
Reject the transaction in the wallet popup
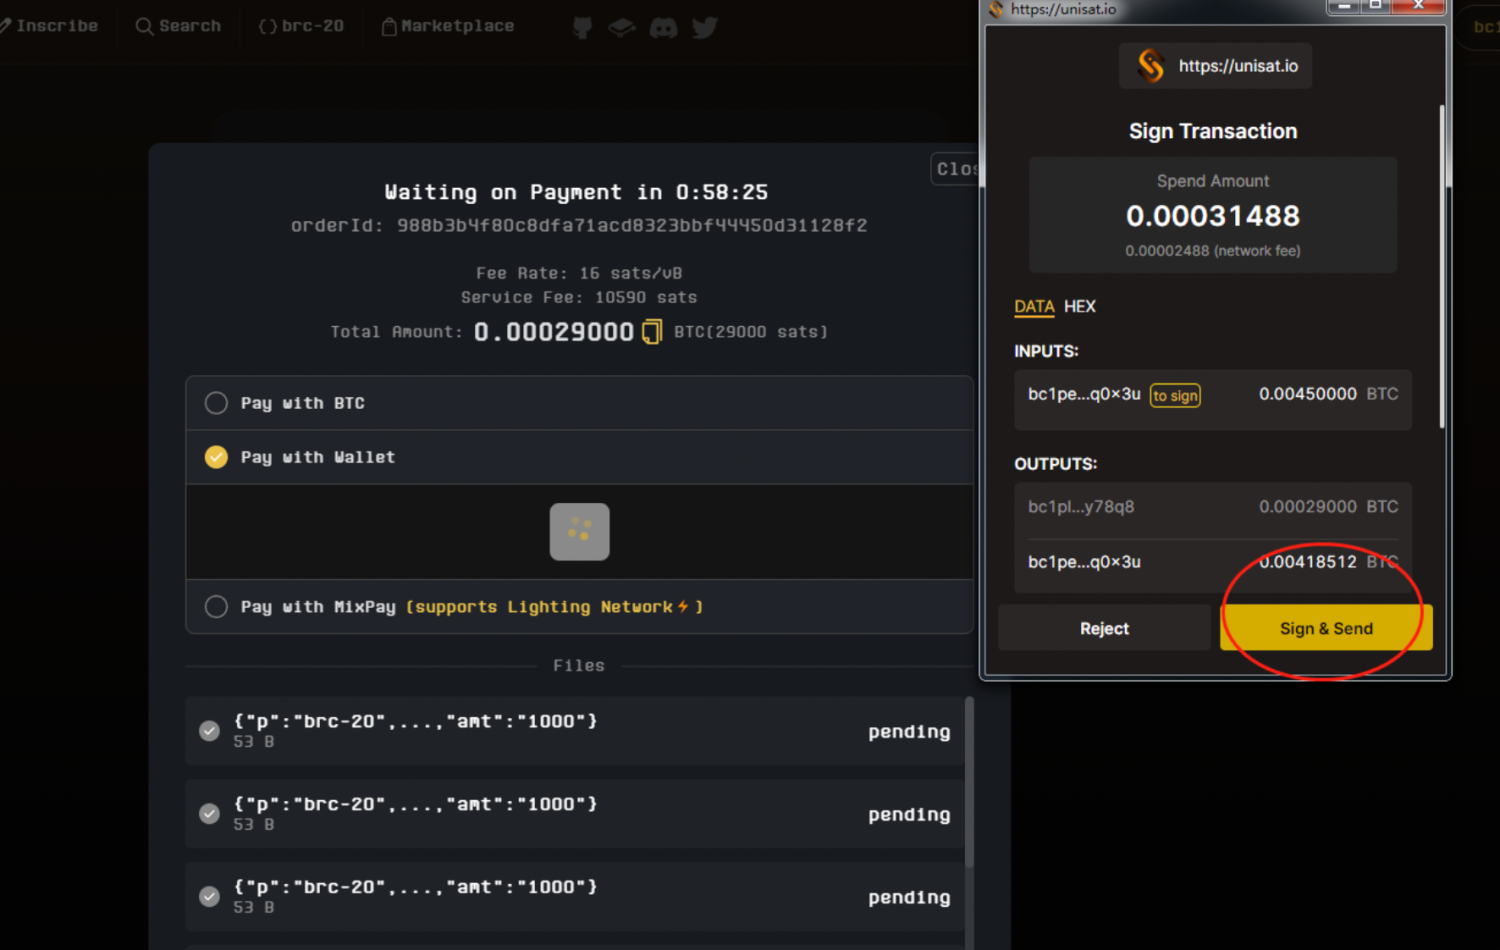[x=1104, y=628]
